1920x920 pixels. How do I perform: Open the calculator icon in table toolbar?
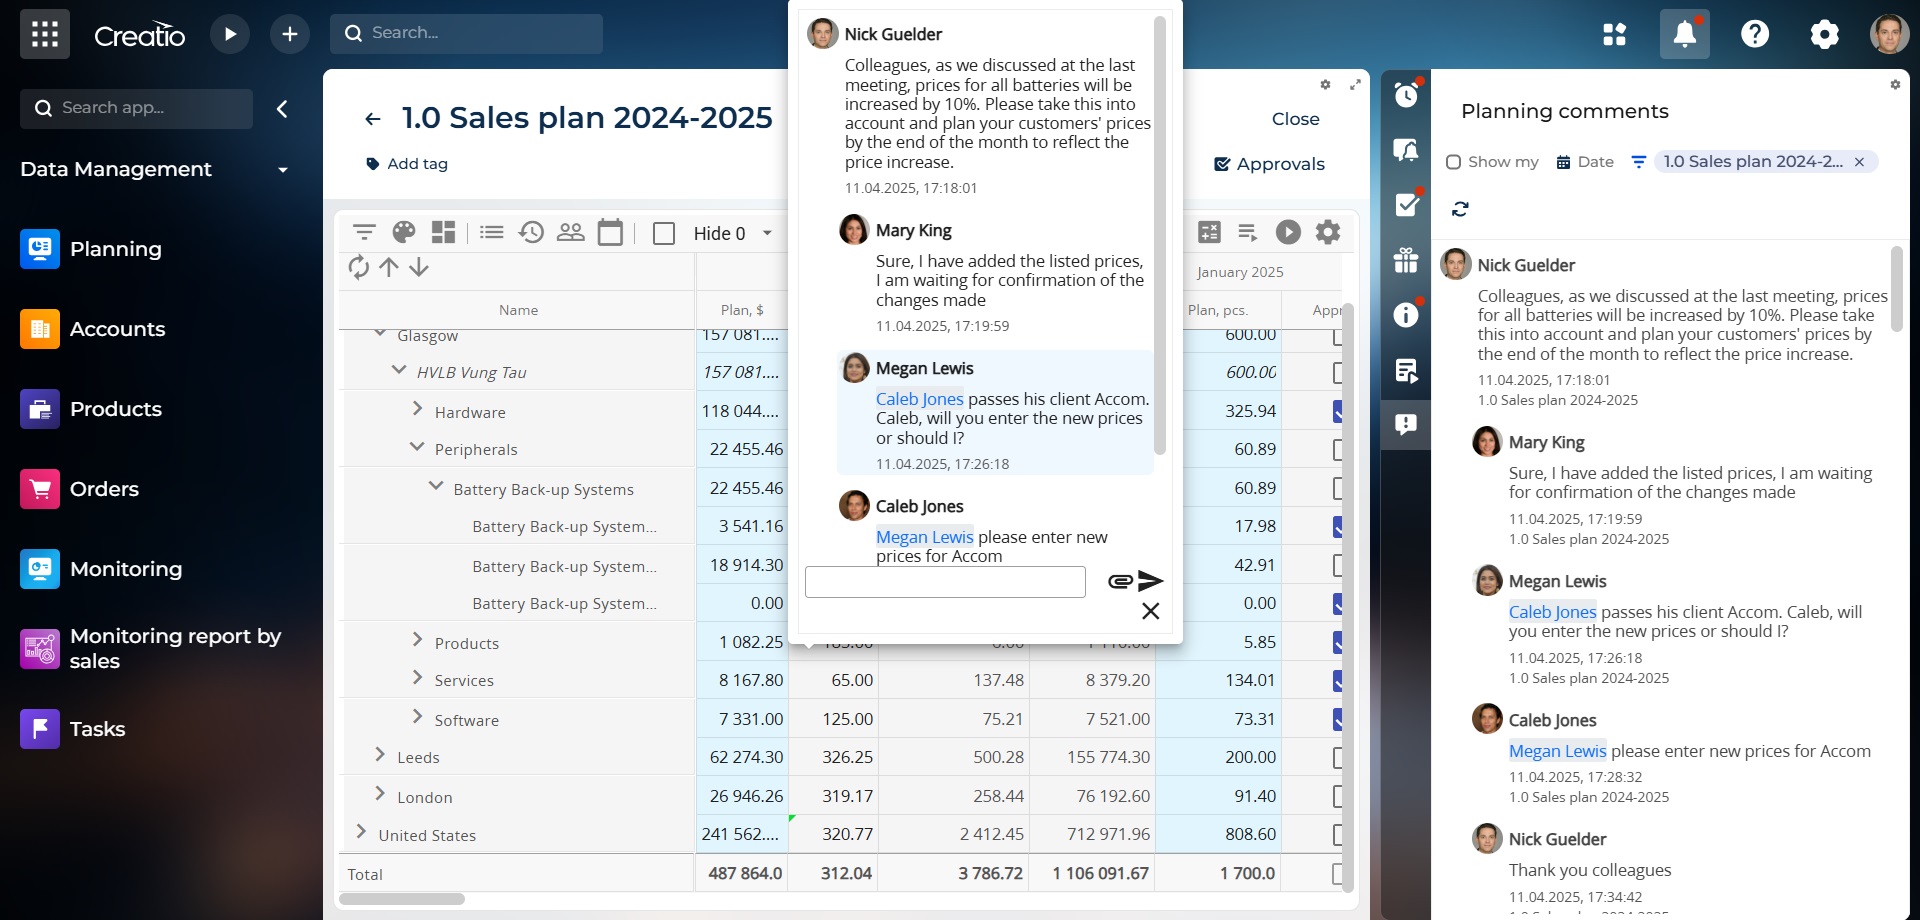point(1209,233)
